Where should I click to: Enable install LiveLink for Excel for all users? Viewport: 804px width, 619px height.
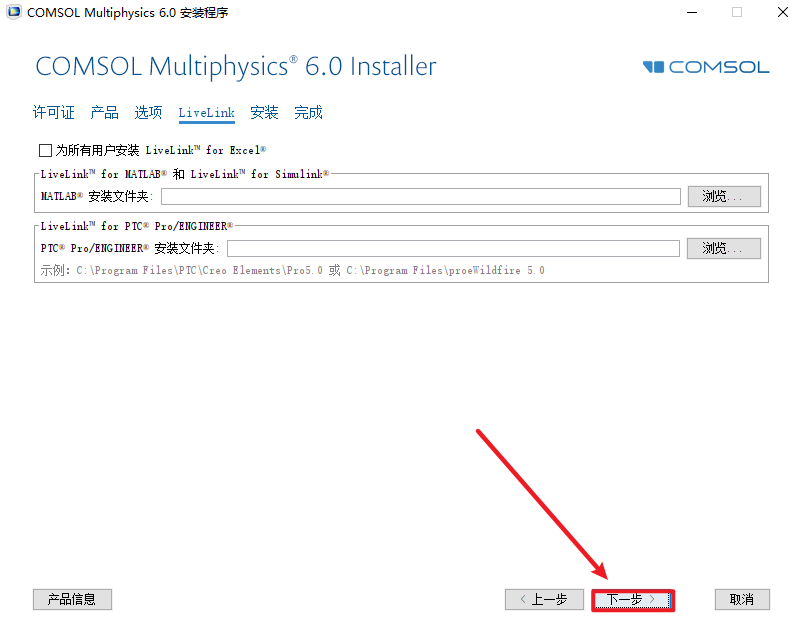click(x=46, y=150)
